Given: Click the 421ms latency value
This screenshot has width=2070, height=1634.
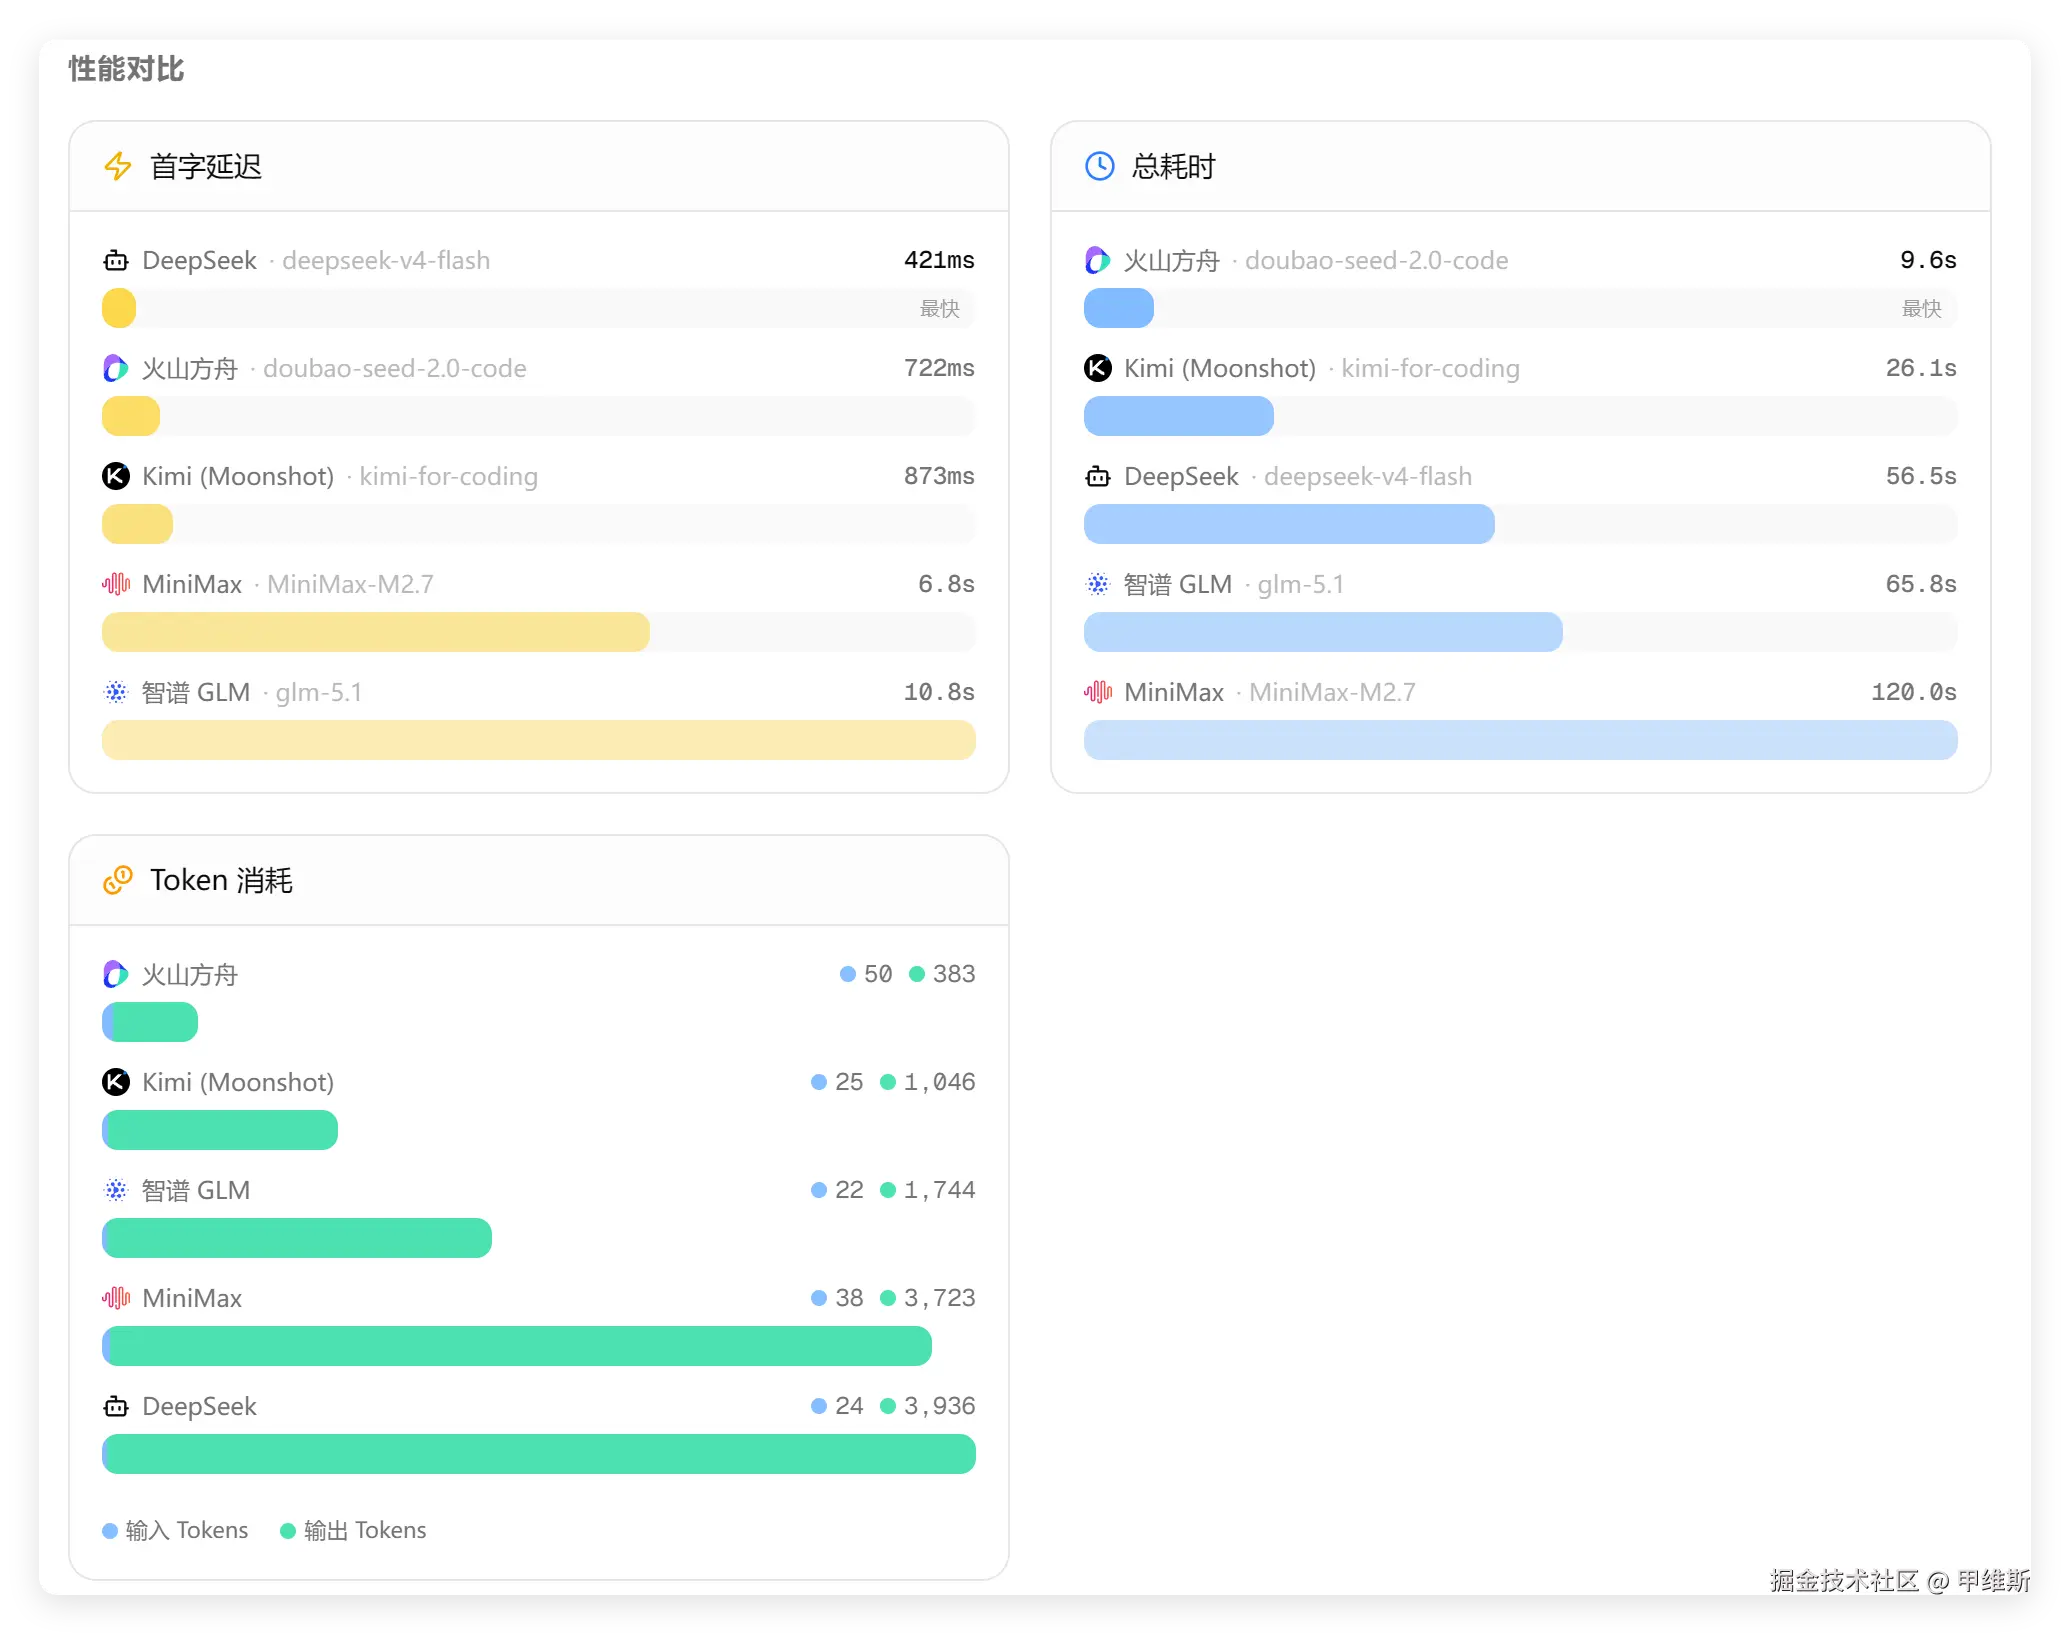Looking at the screenshot, I should click(x=938, y=260).
